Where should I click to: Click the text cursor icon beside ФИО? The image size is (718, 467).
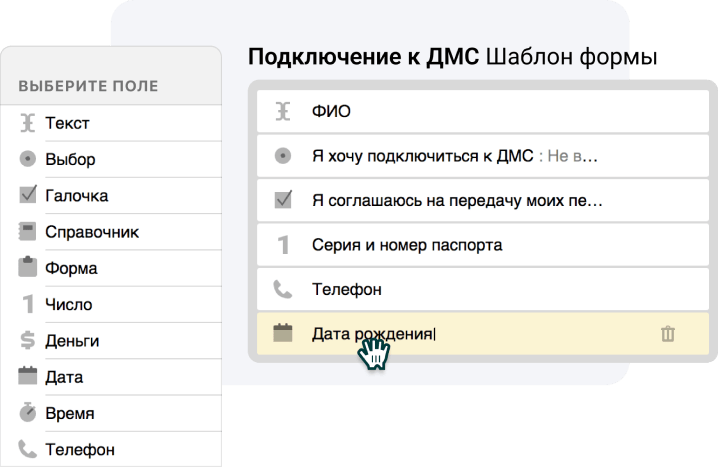[283, 111]
